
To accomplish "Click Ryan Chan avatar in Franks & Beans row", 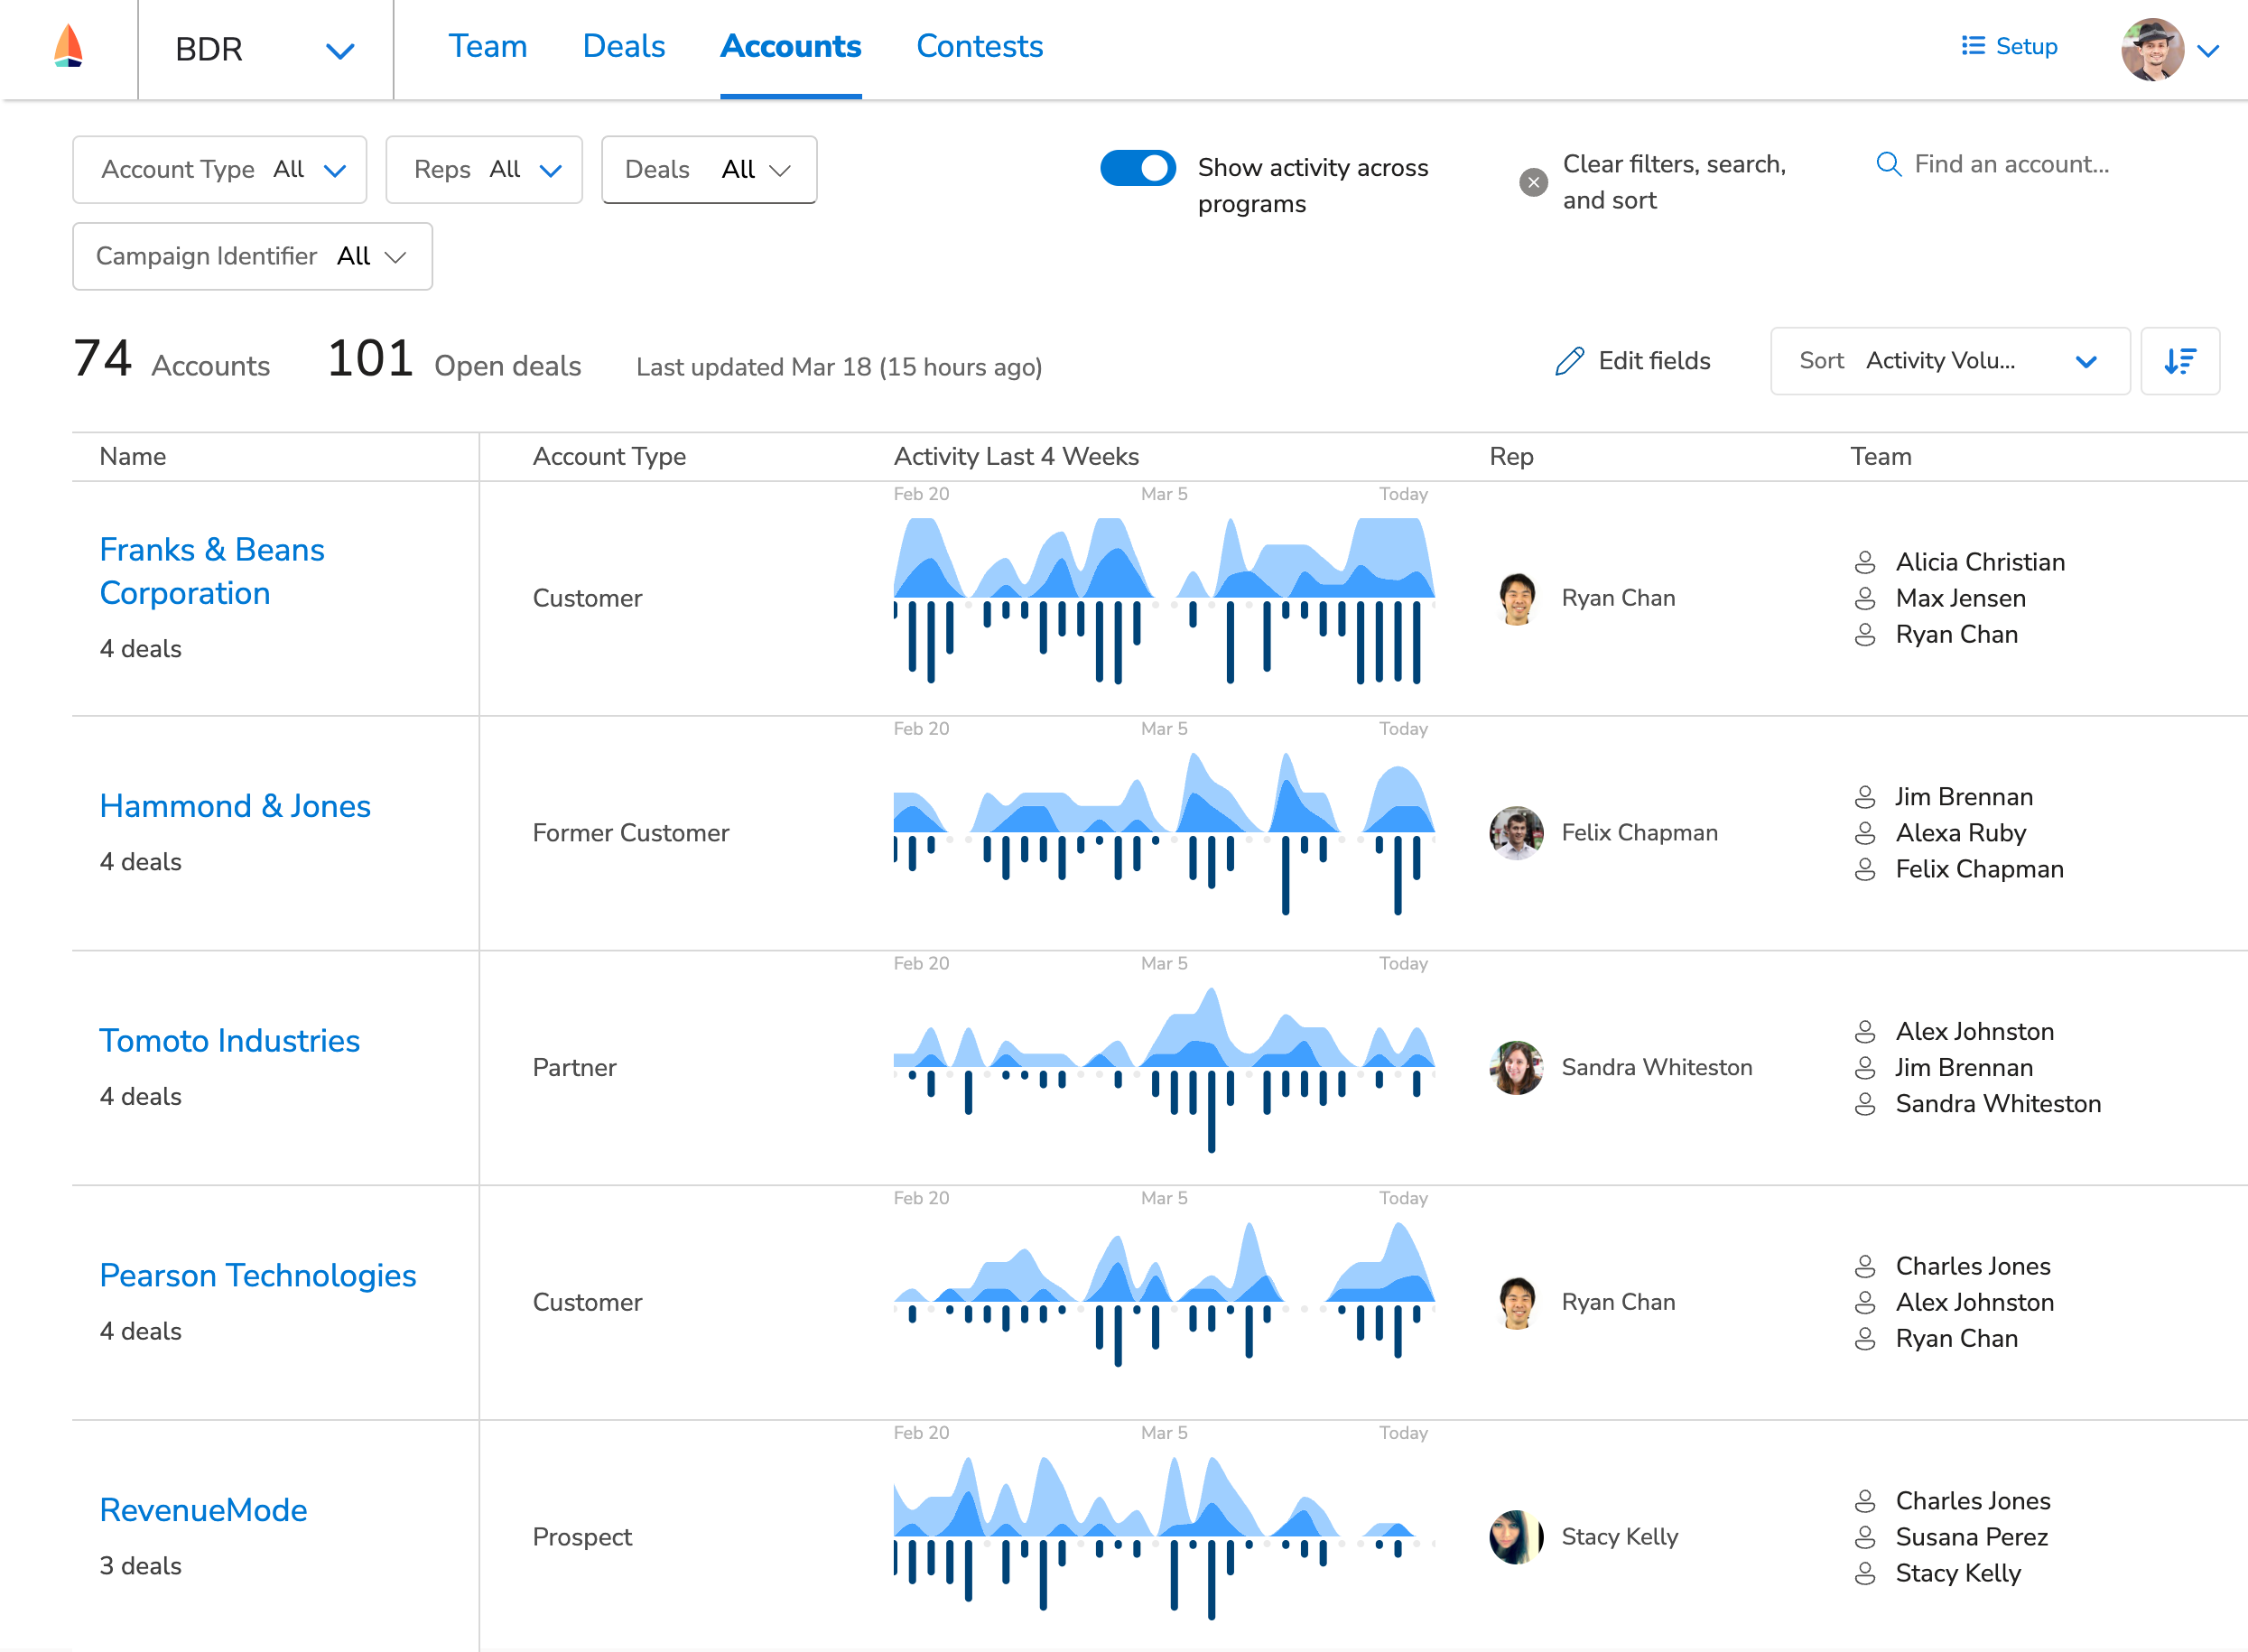I will [1517, 598].
